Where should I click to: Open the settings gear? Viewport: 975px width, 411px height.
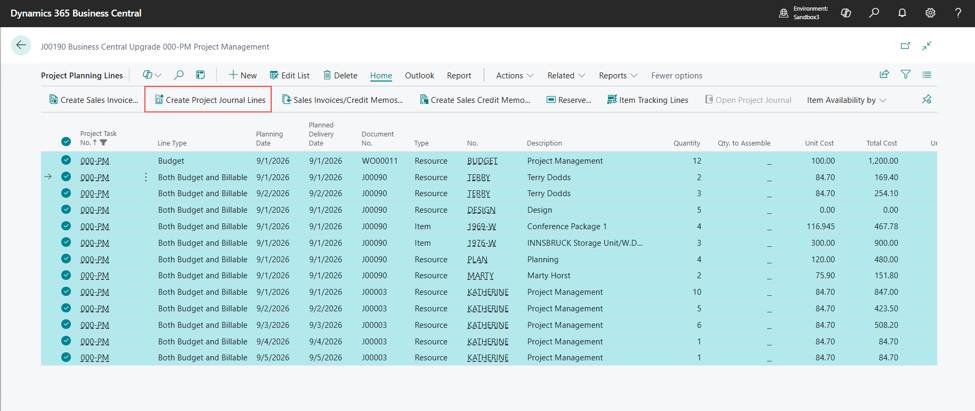(x=930, y=13)
